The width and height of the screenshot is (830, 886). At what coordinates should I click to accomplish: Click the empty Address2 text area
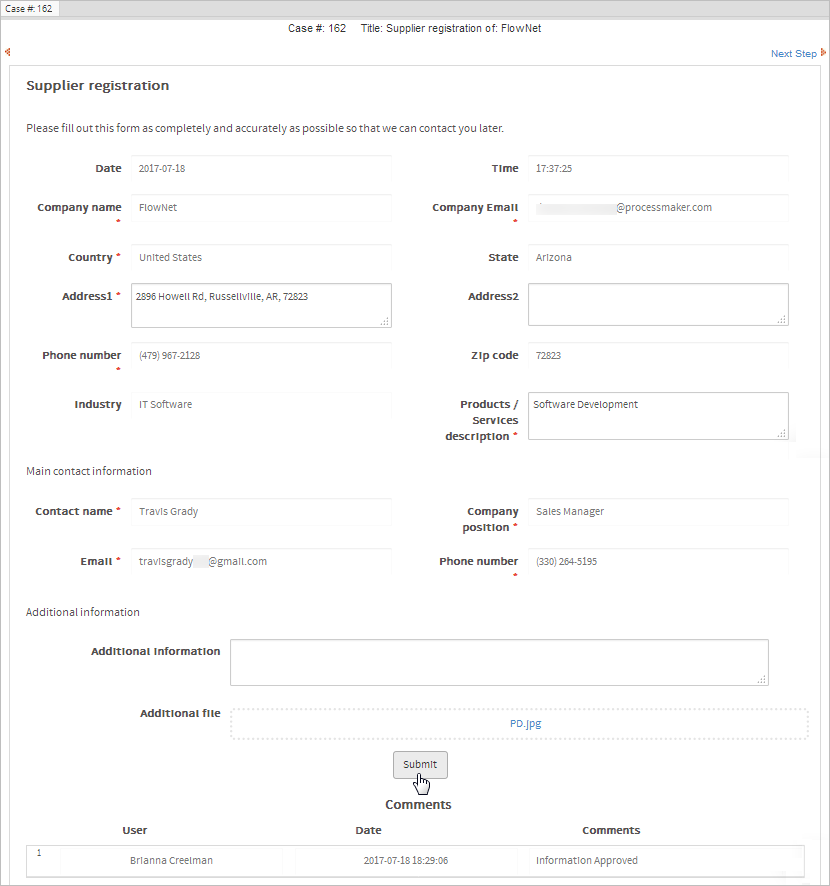[x=657, y=304]
